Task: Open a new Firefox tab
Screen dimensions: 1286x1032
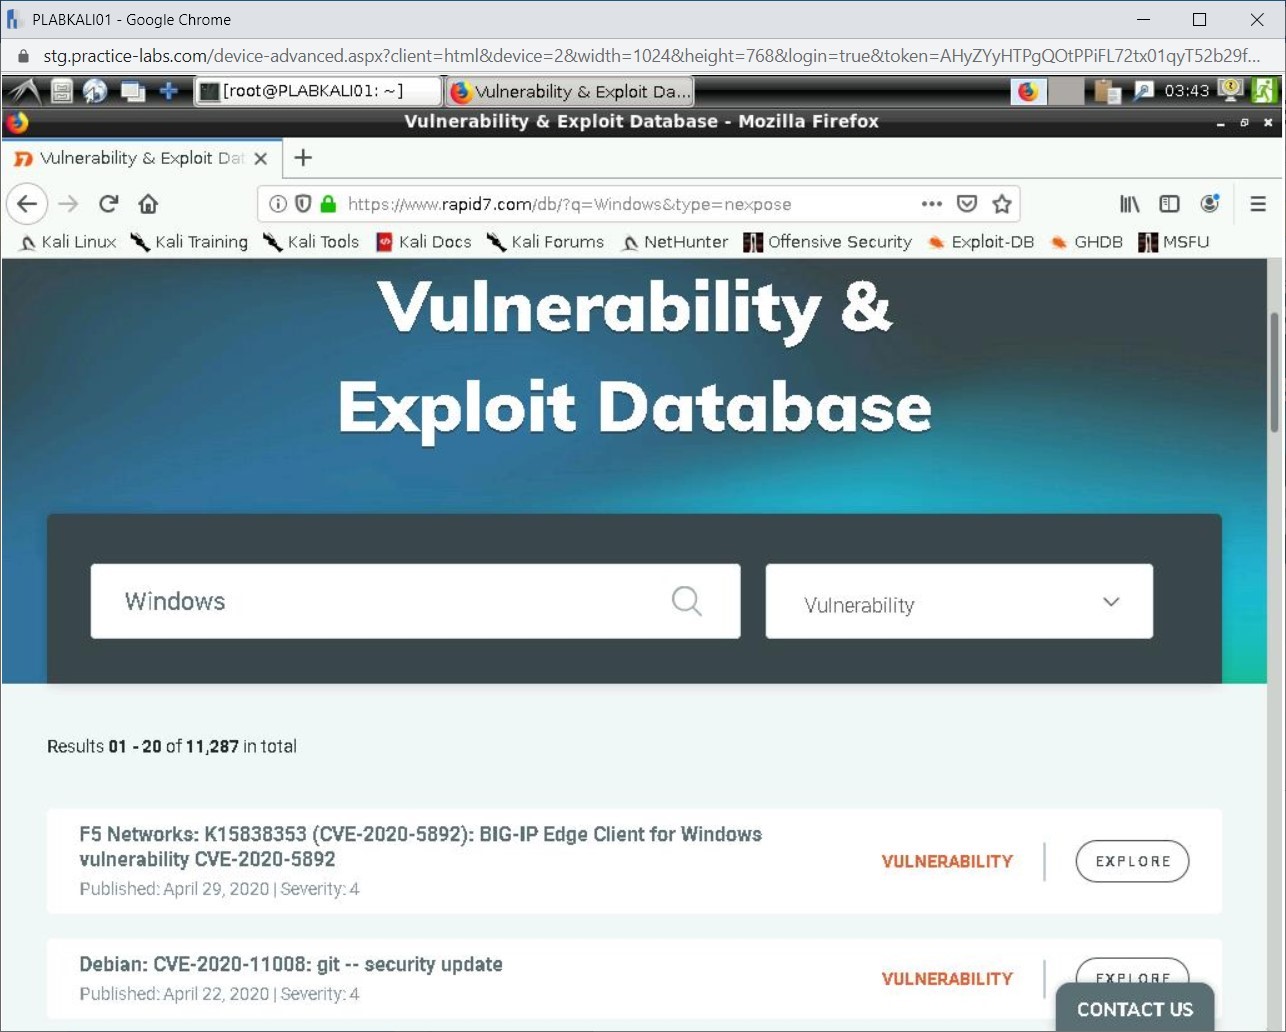Action: pyautogui.click(x=303, y=158)
